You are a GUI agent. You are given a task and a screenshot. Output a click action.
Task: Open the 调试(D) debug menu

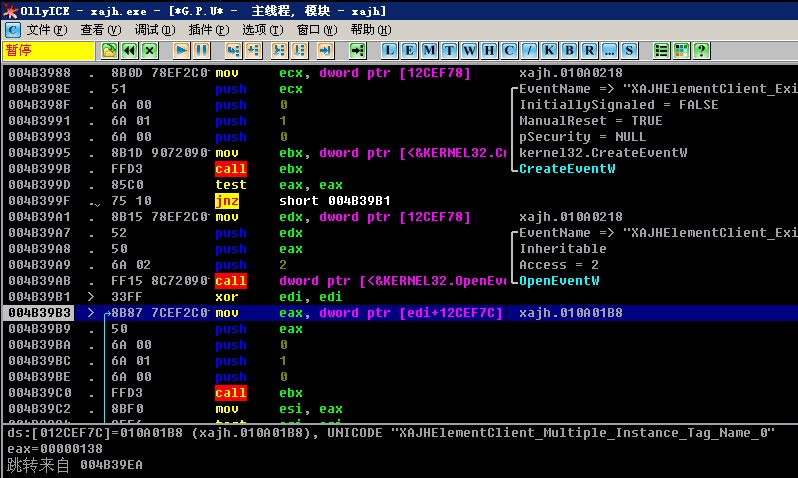154,30
